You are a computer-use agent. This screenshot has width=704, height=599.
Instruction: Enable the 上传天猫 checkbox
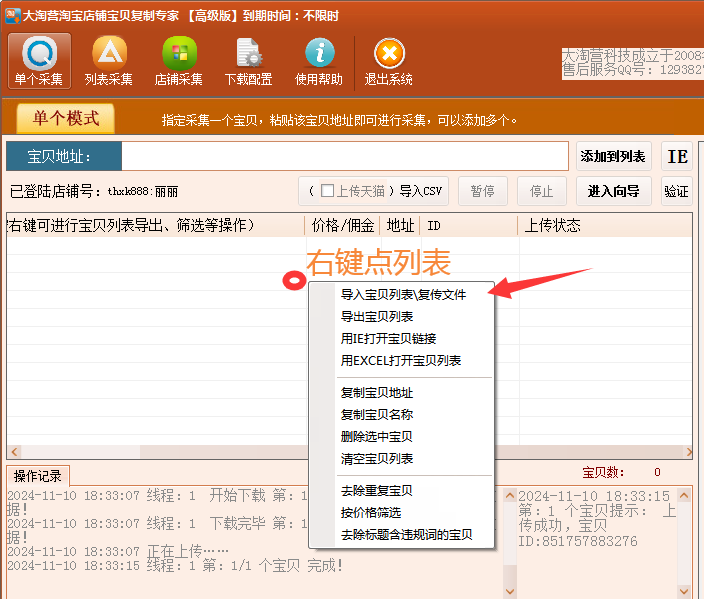click(327, 191)
